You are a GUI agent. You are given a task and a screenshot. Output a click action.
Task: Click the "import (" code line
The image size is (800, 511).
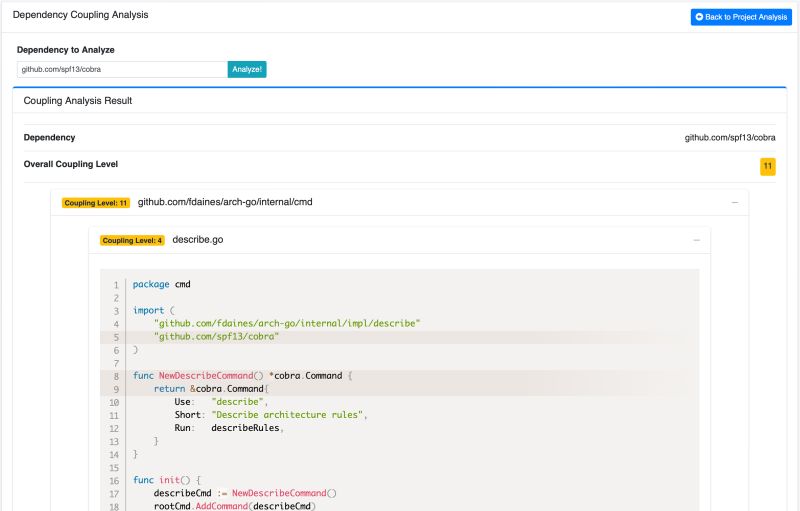point(154,311)
